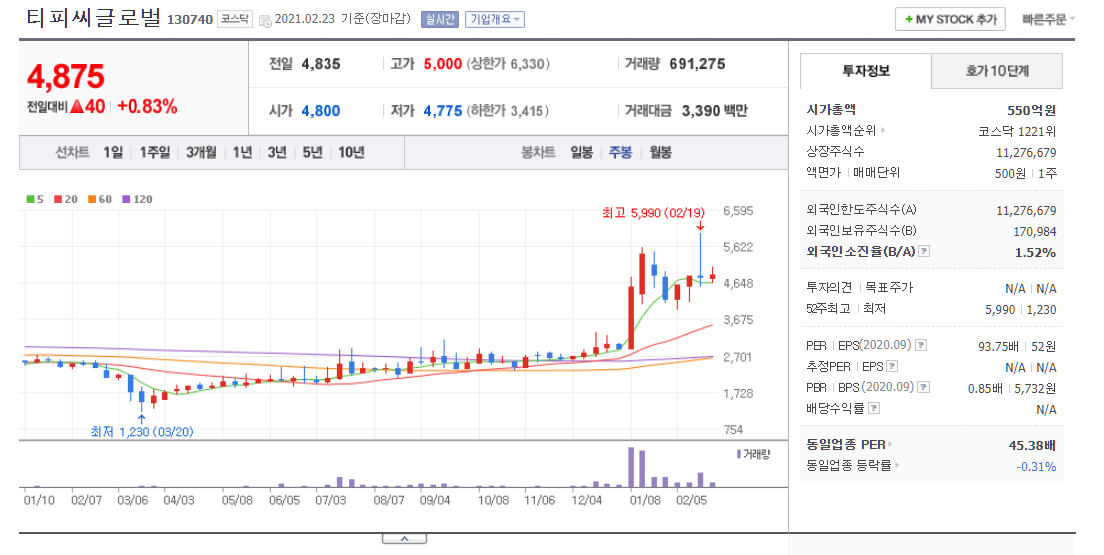Click the 01/08 date label on chart axis
Image resolution: width=1104 pixels, height=555 pixels.
(x=646, y=500)
